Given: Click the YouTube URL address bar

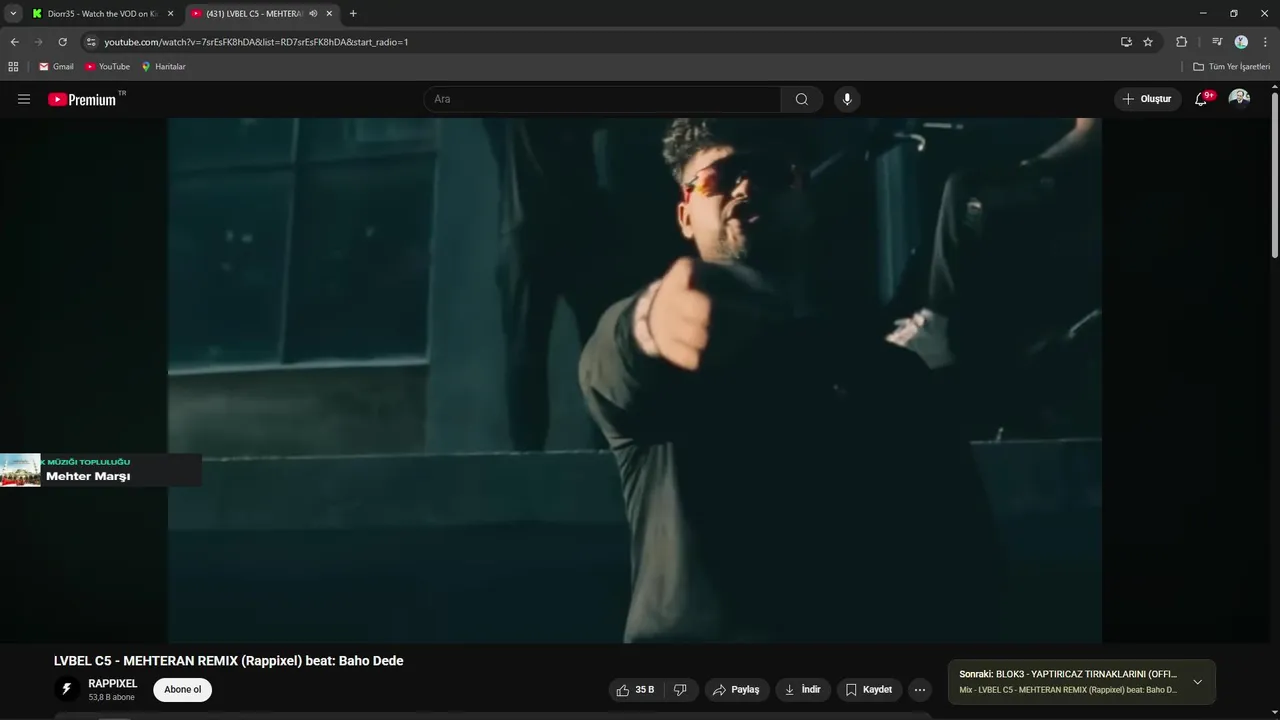Looking at the screenshot, I should (600, 42).
